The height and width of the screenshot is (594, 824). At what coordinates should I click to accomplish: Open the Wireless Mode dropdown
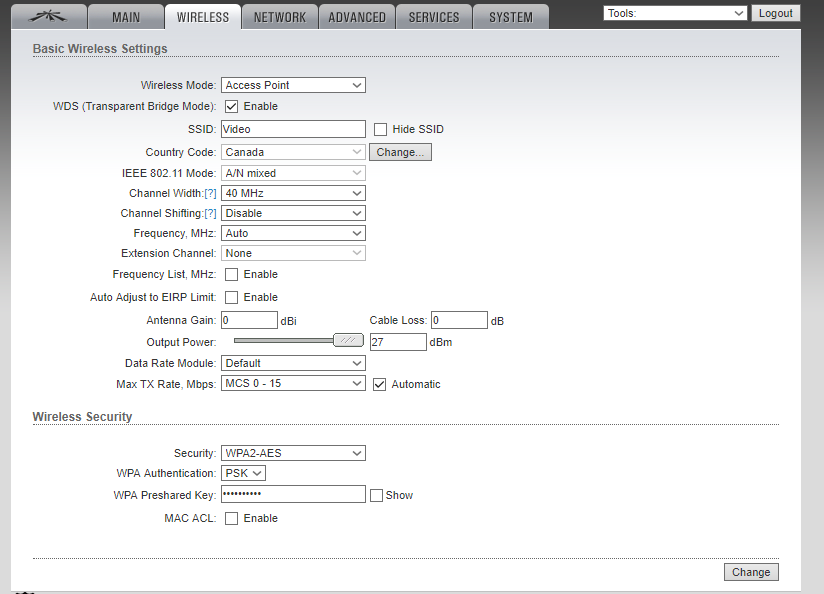tap(293, 85)
